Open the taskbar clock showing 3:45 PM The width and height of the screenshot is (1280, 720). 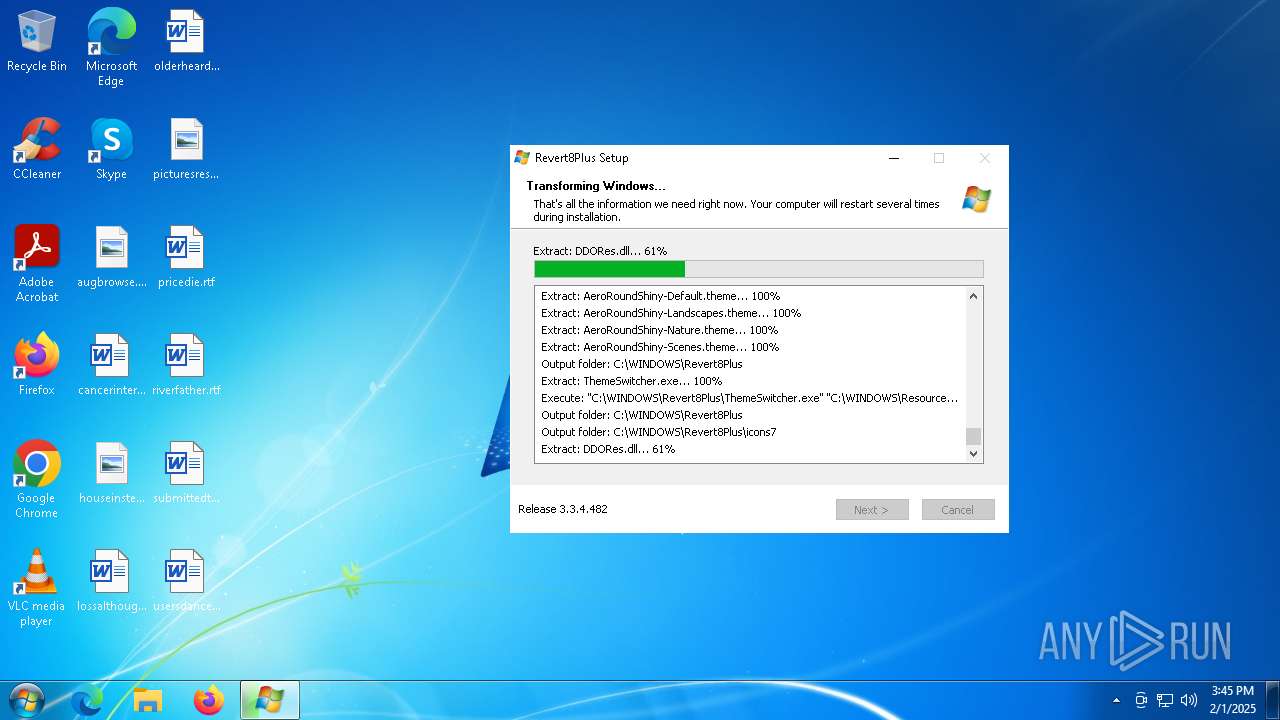click(1232, 700)
